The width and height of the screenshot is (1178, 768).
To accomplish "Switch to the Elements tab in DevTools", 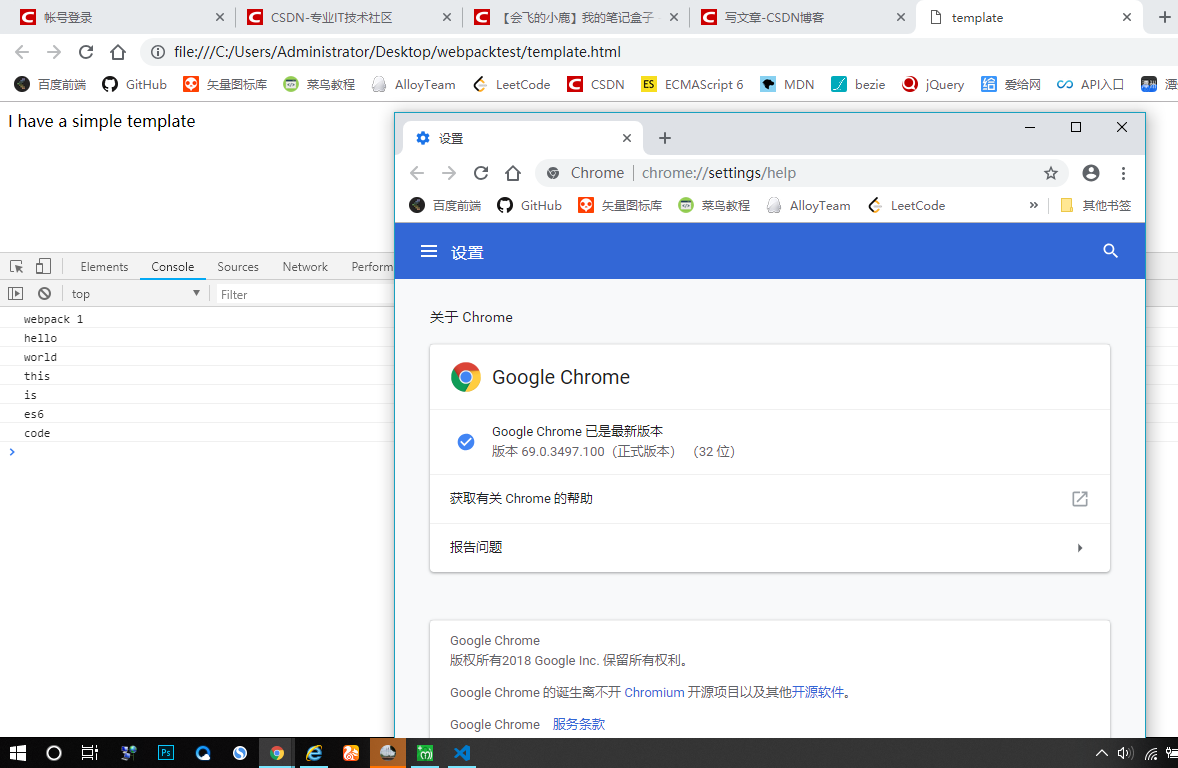I will (x=104, y=267).
